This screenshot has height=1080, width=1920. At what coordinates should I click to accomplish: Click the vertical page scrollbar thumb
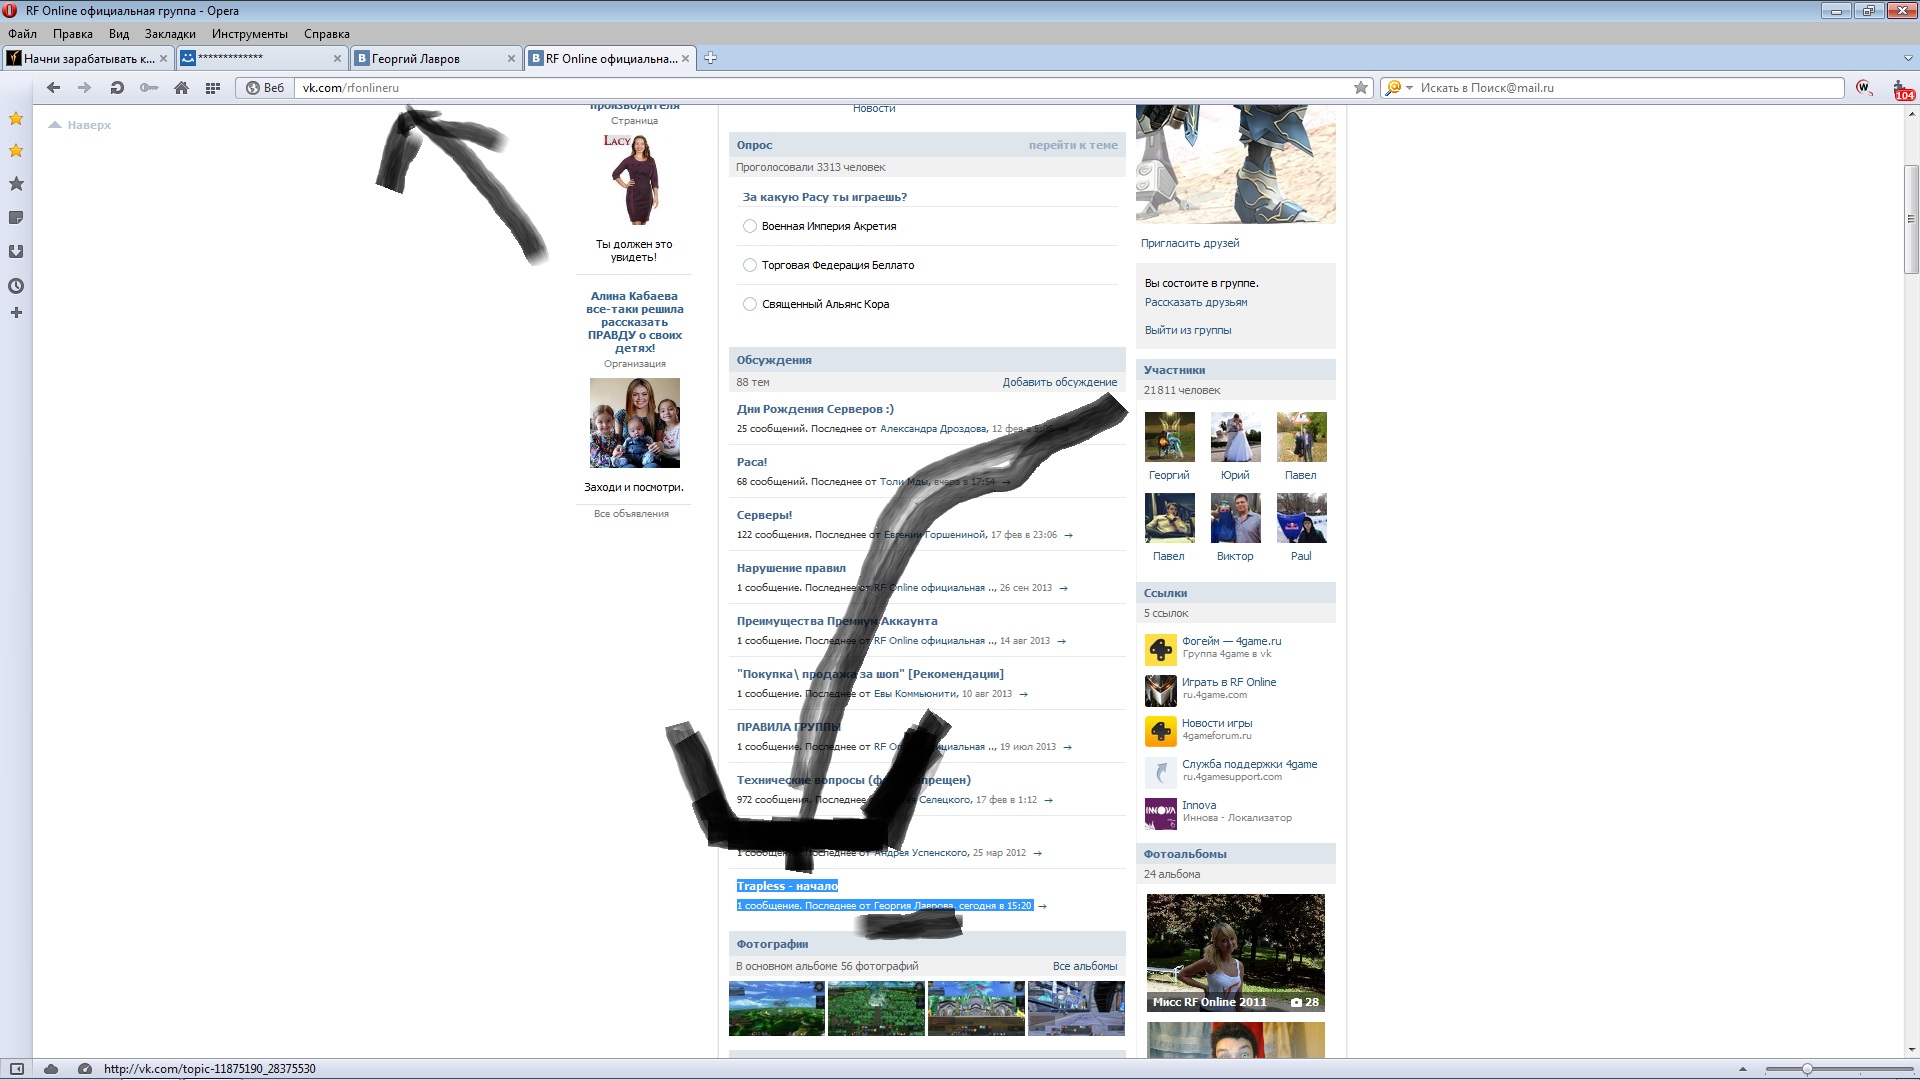(x=1911, y=219)
